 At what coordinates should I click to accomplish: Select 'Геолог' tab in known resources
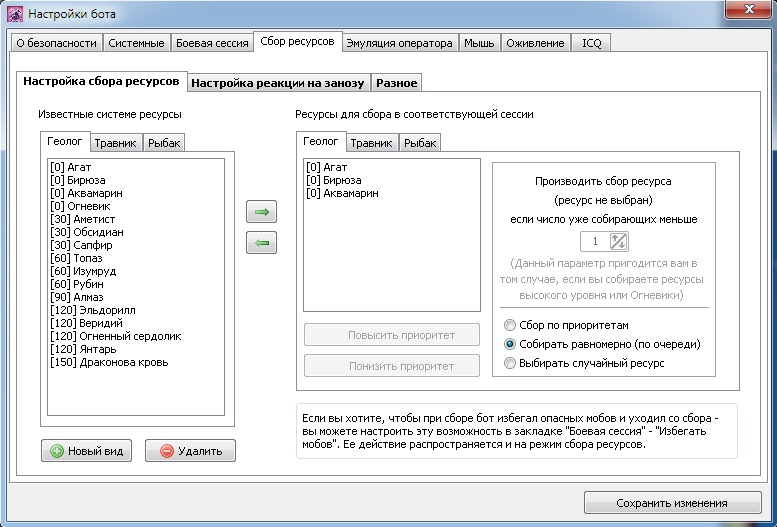click(x=65, y=141)
